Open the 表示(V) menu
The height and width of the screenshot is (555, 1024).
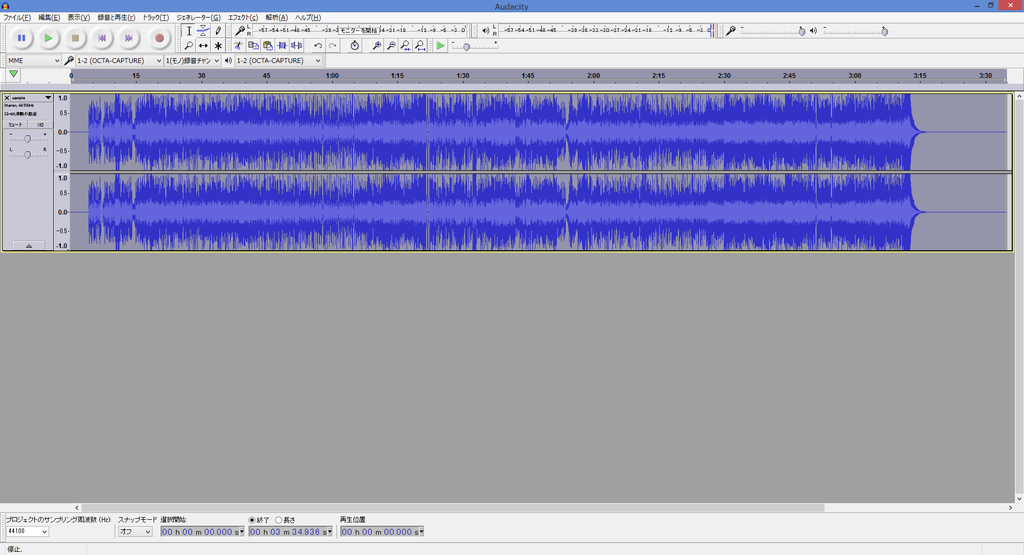[x=78, y=18]
